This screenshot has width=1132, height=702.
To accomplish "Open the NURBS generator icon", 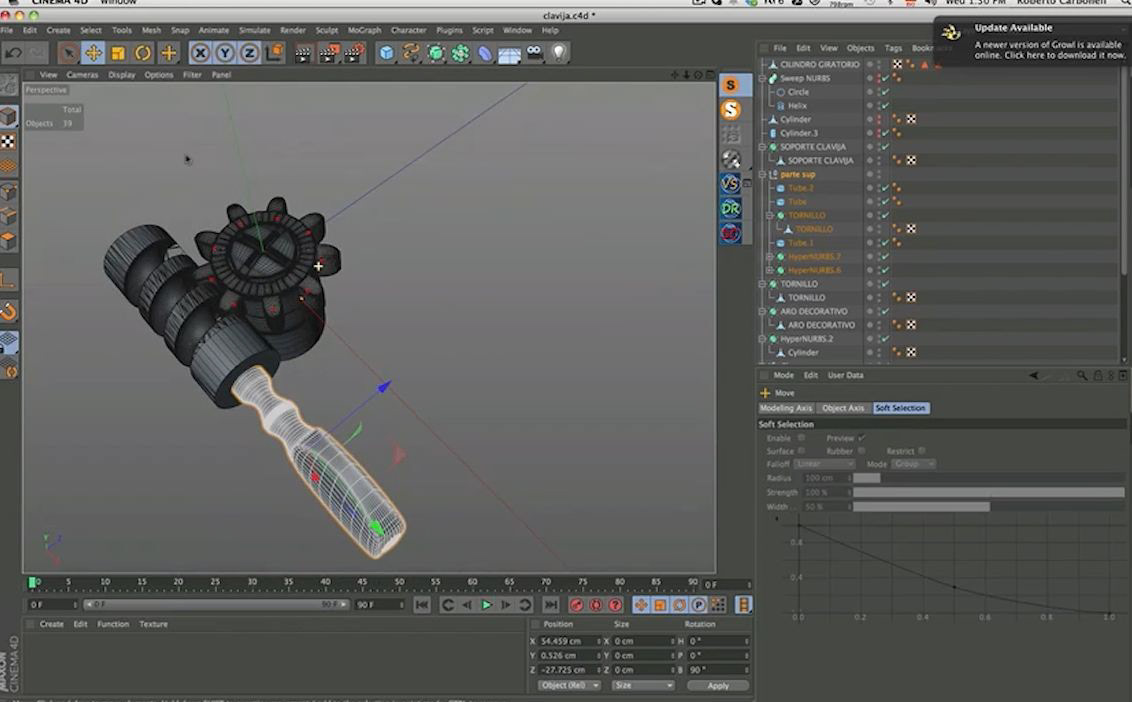I will click(x=436, y=53).
